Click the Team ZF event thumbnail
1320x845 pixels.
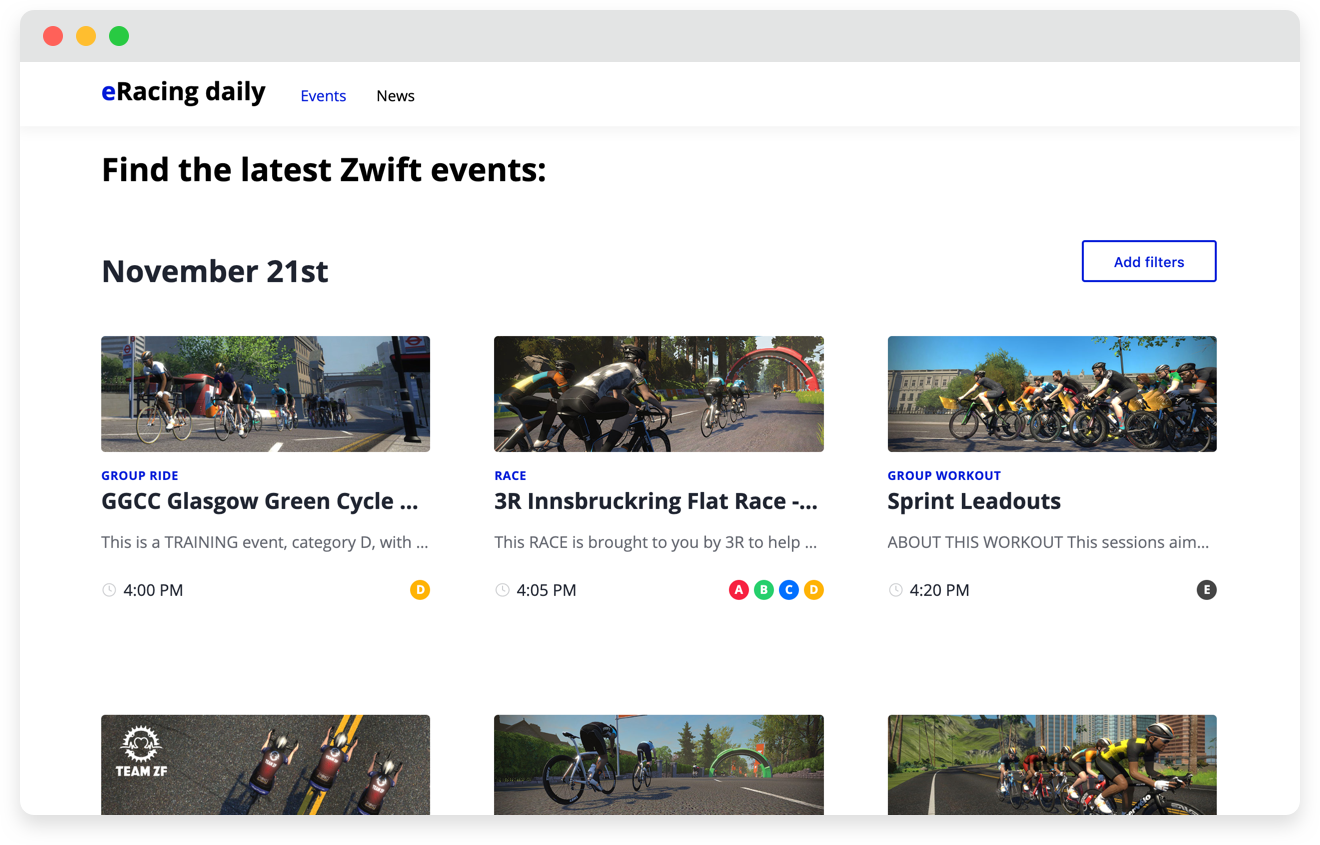[x=265, y=770]
